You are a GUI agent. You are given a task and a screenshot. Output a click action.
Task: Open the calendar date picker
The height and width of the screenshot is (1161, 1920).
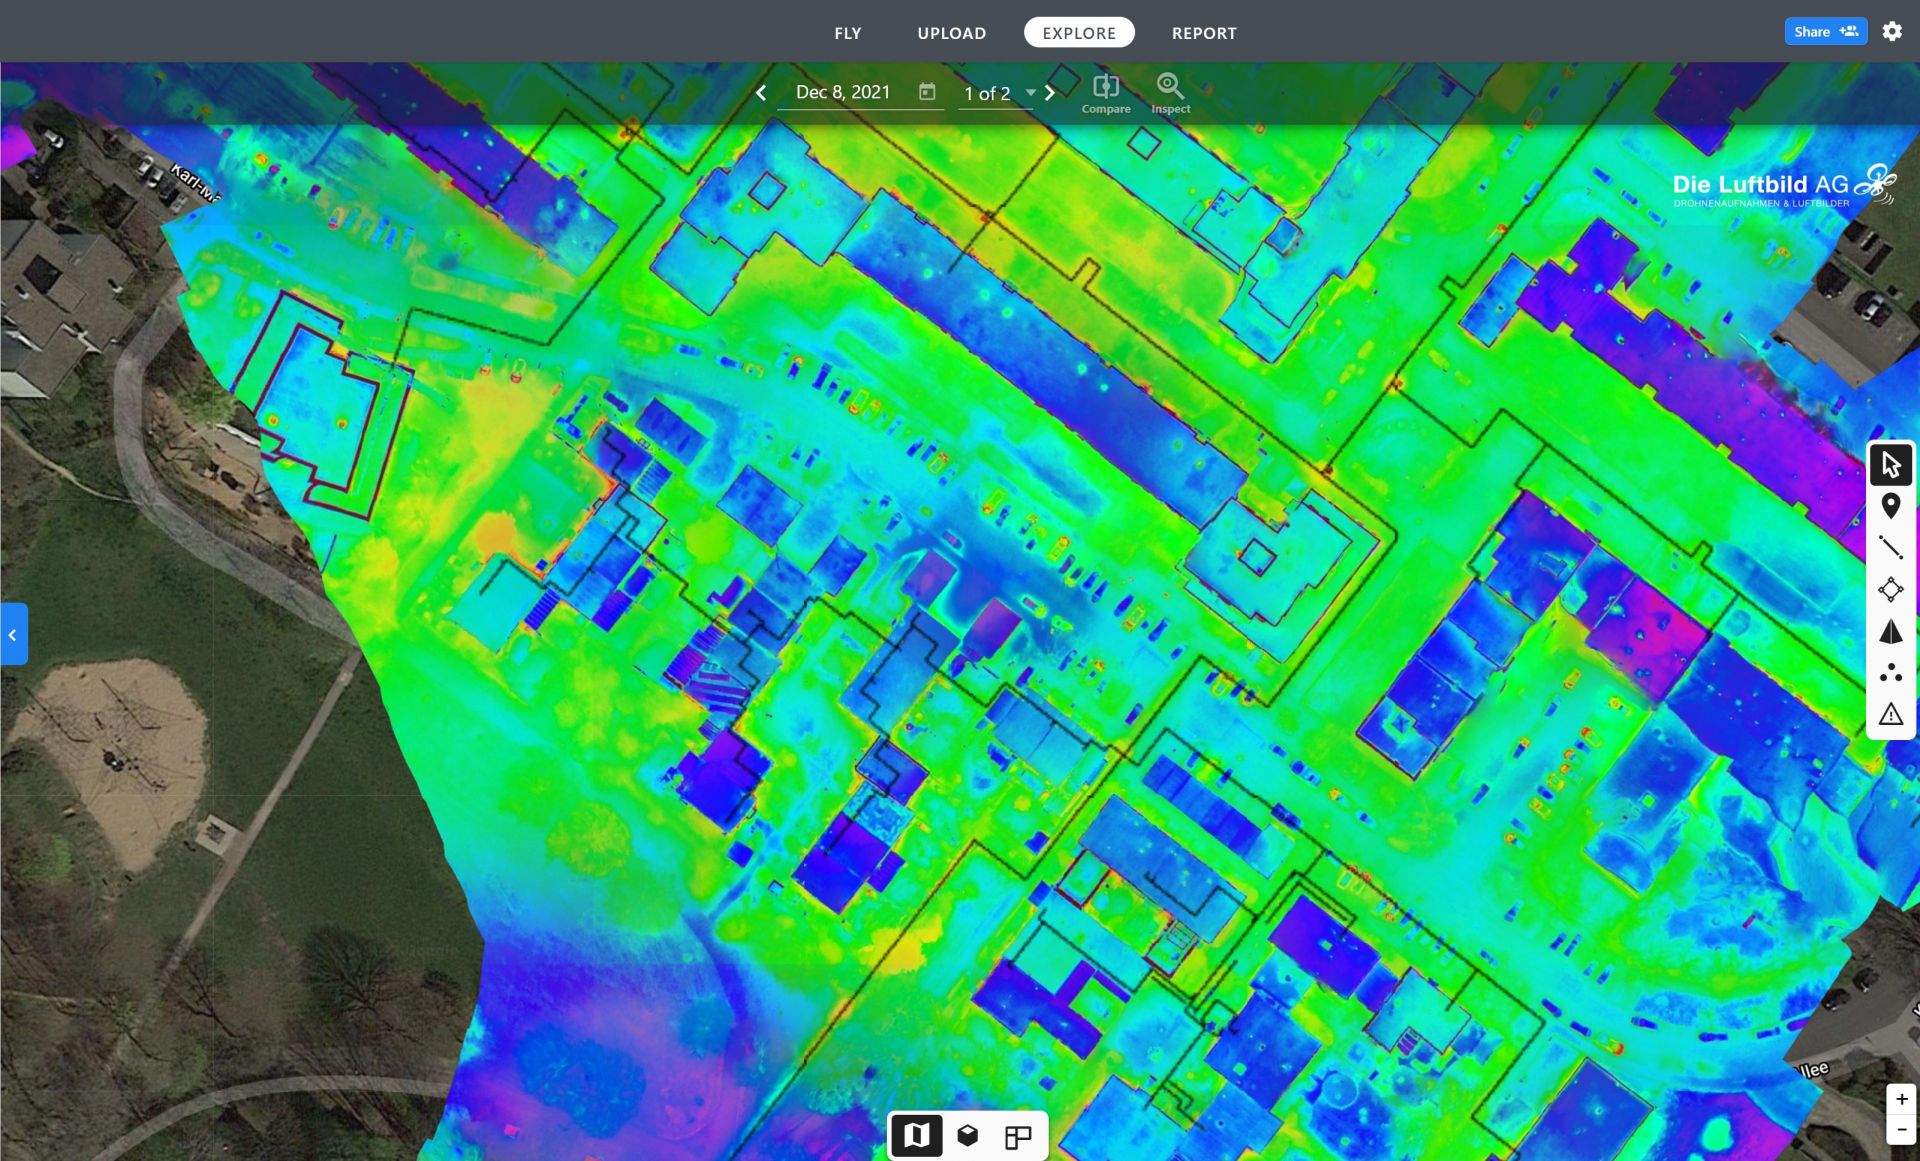pyautogui.click(x=928, y=91)
